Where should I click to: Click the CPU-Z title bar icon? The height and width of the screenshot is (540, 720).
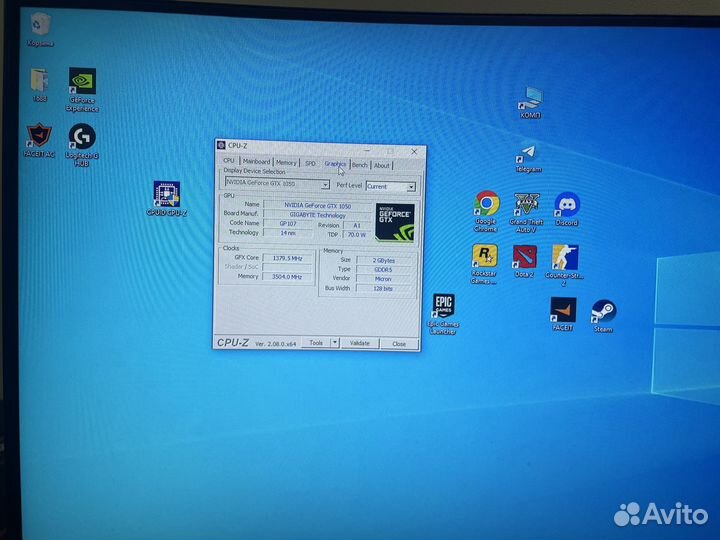pos(221,145)
